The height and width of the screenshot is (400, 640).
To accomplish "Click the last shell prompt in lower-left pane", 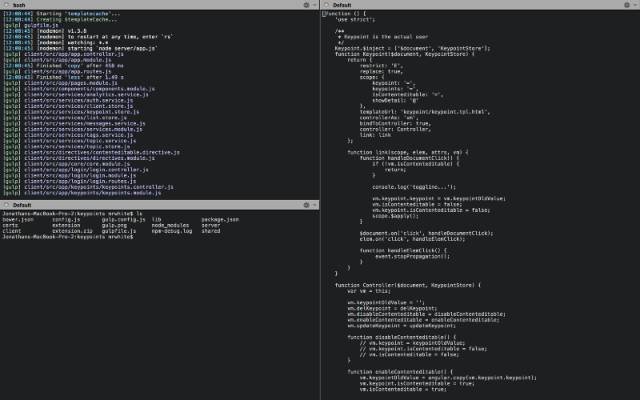I will coord(67,237).
